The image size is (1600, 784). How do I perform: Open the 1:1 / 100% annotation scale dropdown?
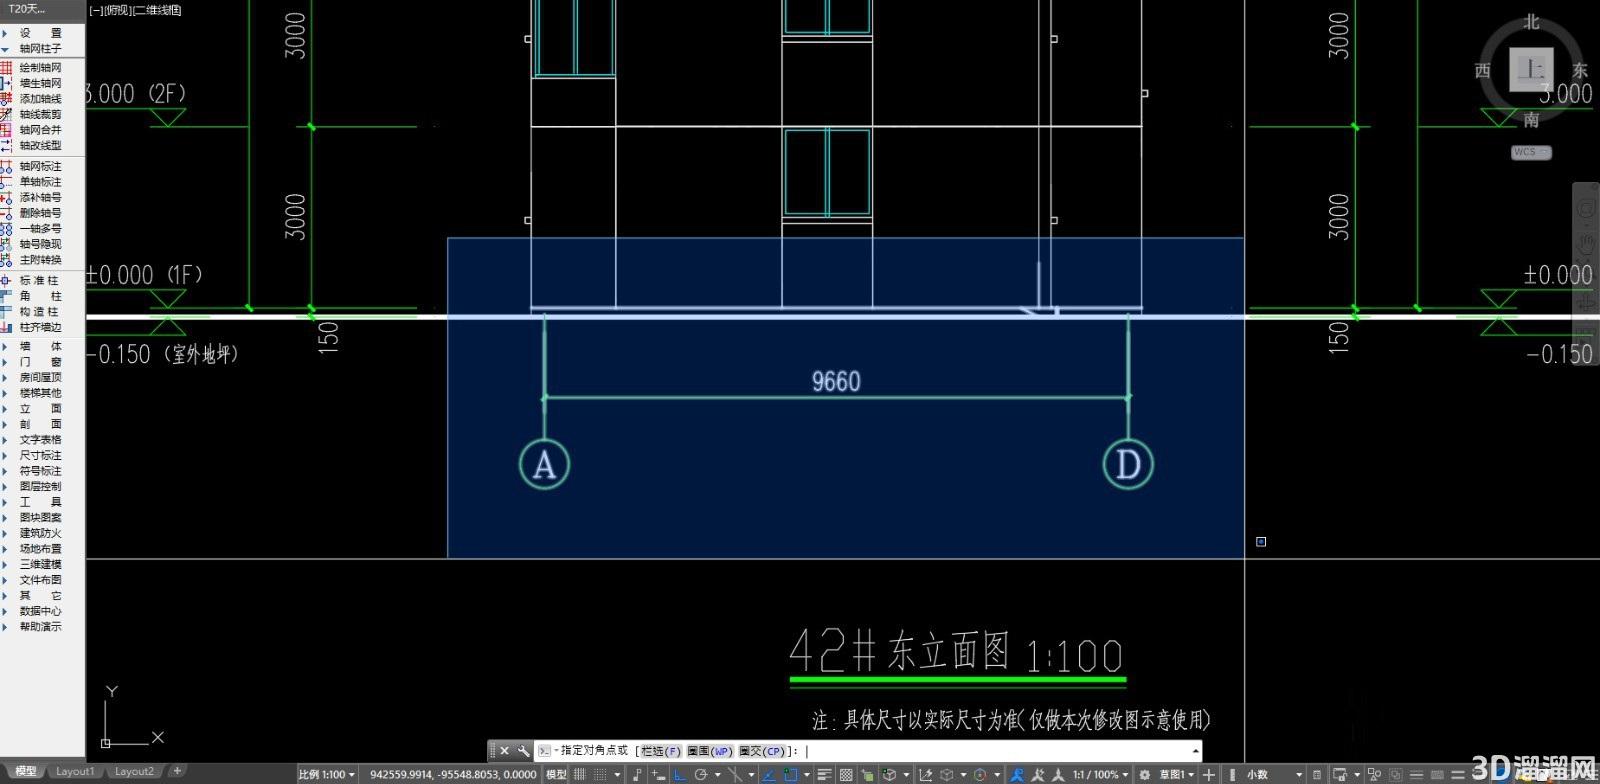point(1100,774)
